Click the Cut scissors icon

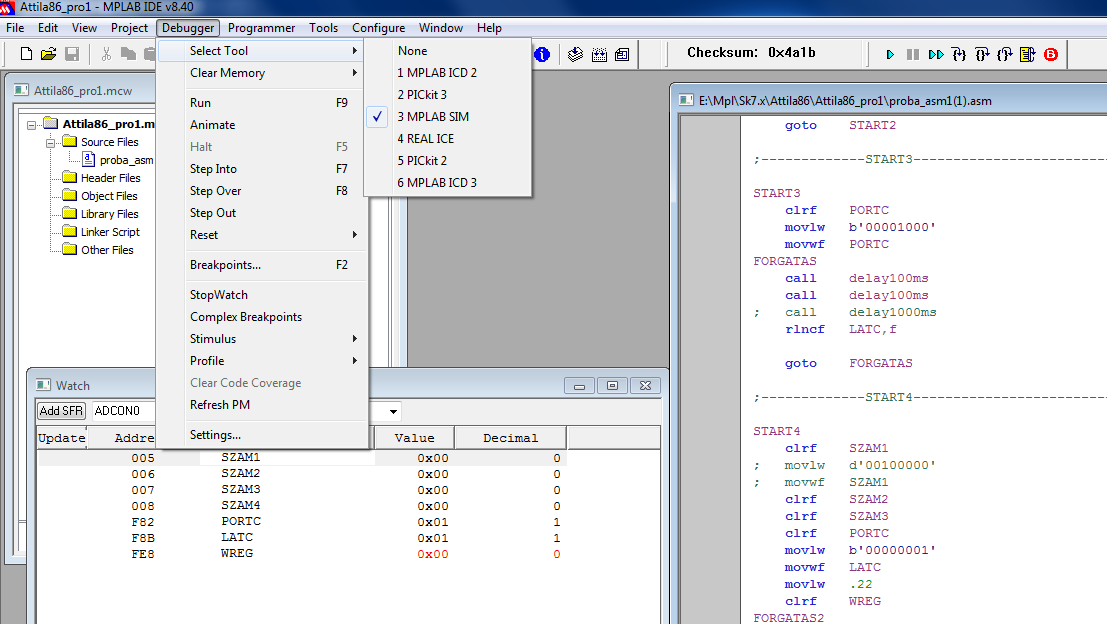click(106, 54)
